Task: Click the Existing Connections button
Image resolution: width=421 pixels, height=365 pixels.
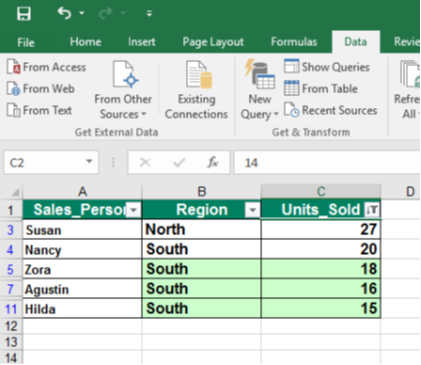Action: [x=196, y=90]
